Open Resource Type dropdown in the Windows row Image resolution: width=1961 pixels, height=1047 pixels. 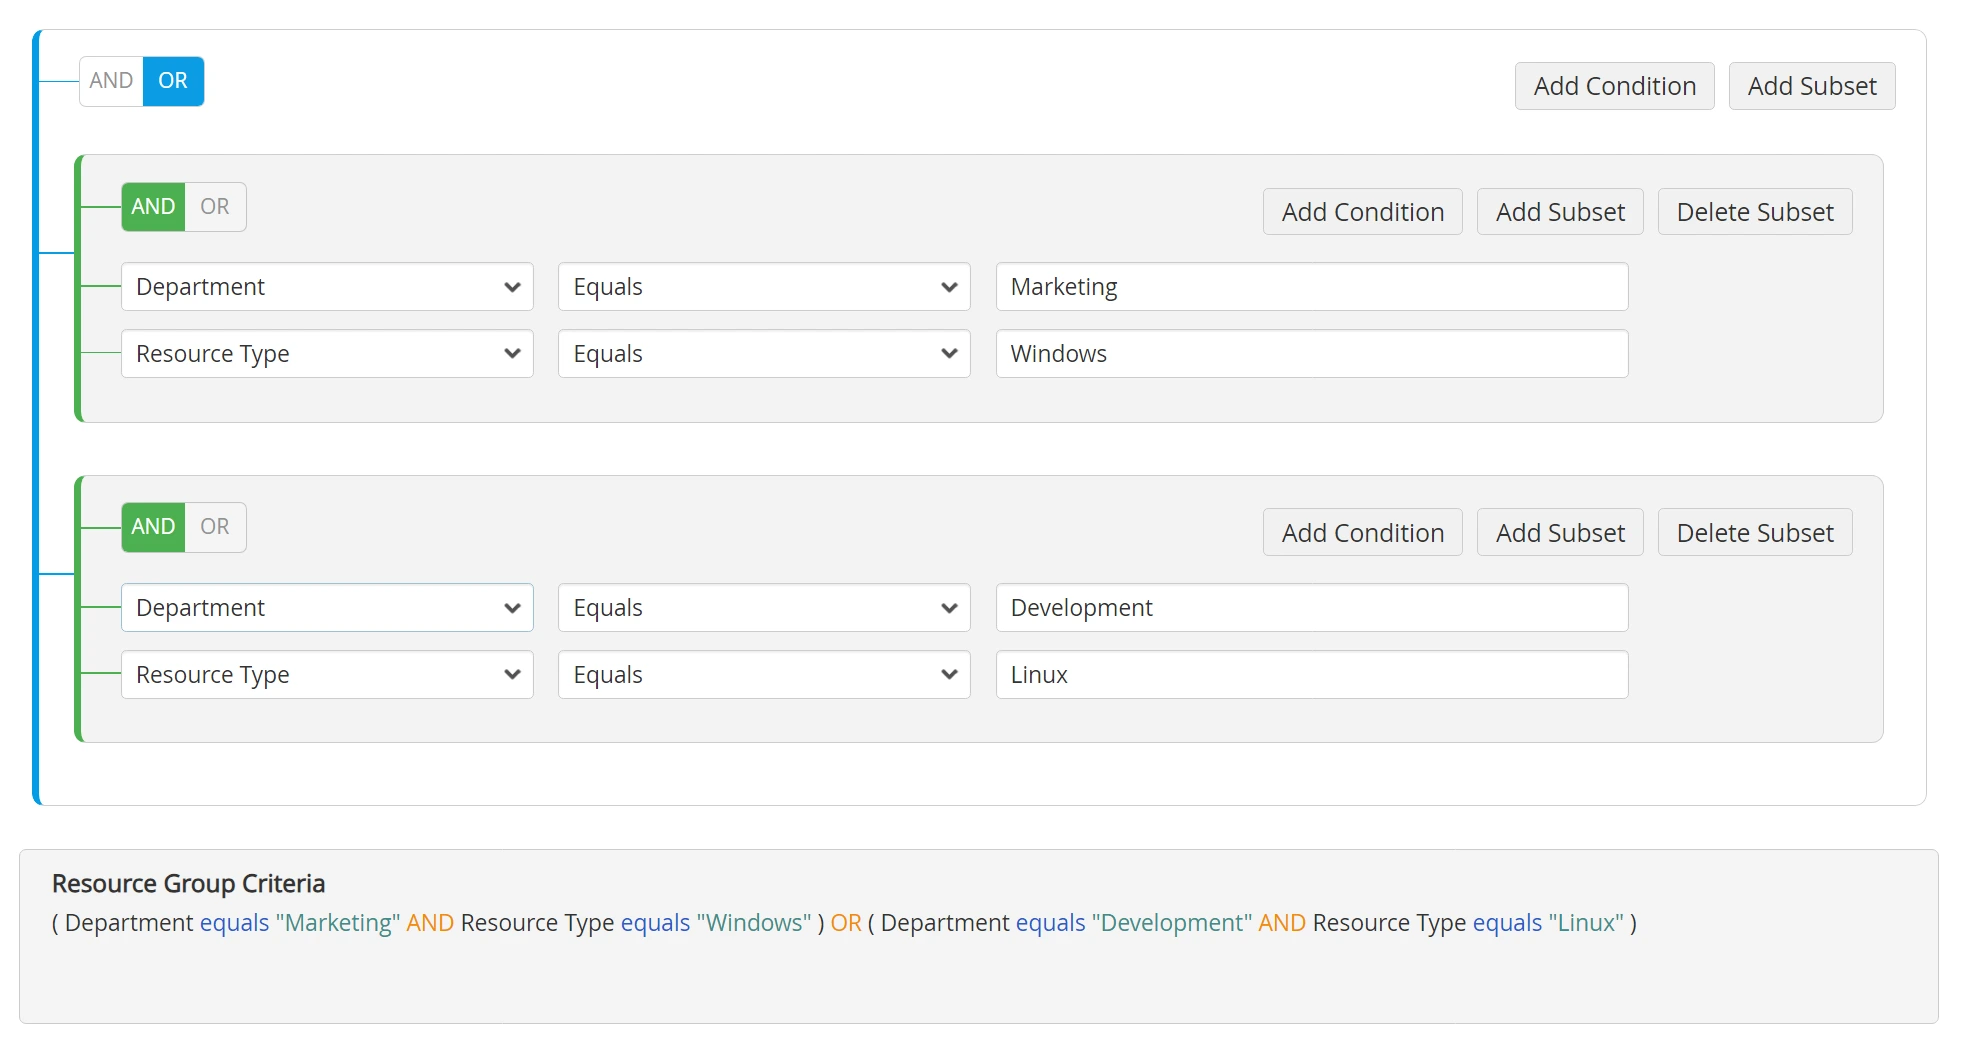tap(327, 354)
